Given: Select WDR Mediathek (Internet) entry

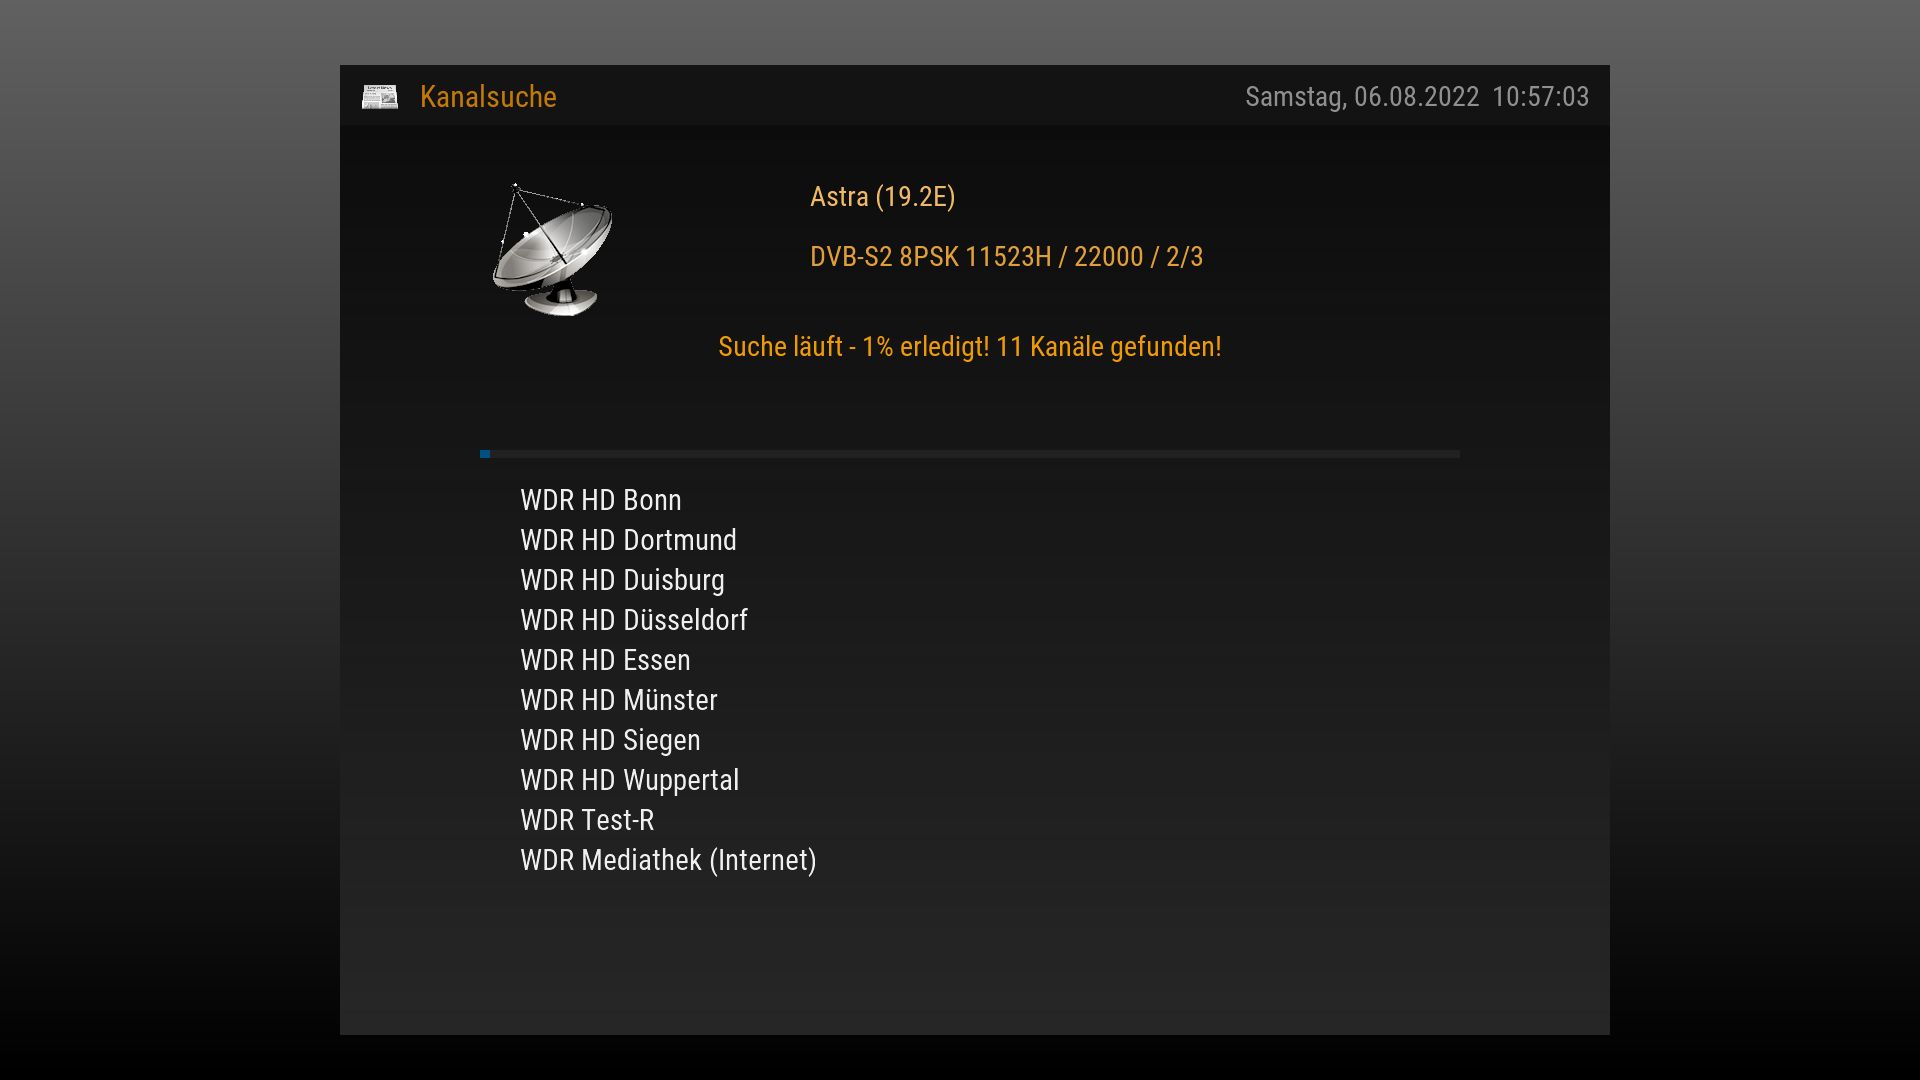Looking at the screenshot, I should (x=668, y=860).
